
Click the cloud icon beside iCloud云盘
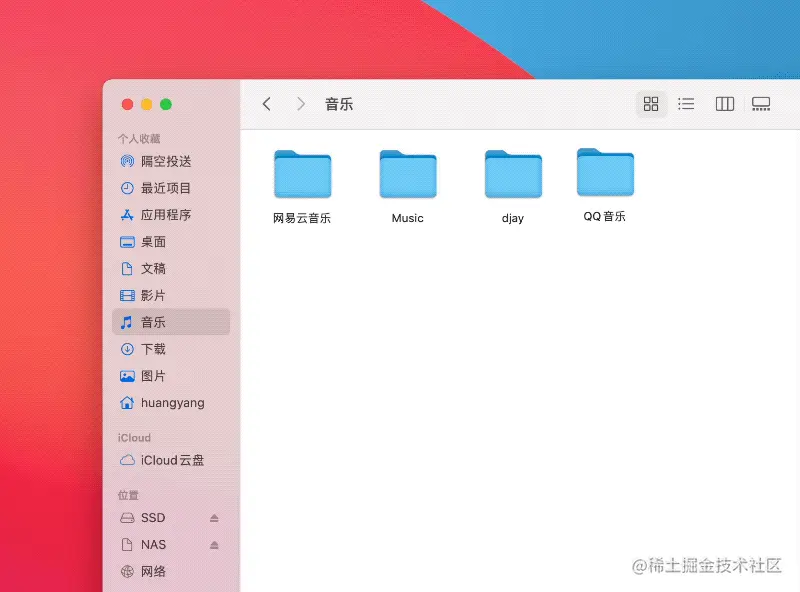pos(127,460)
